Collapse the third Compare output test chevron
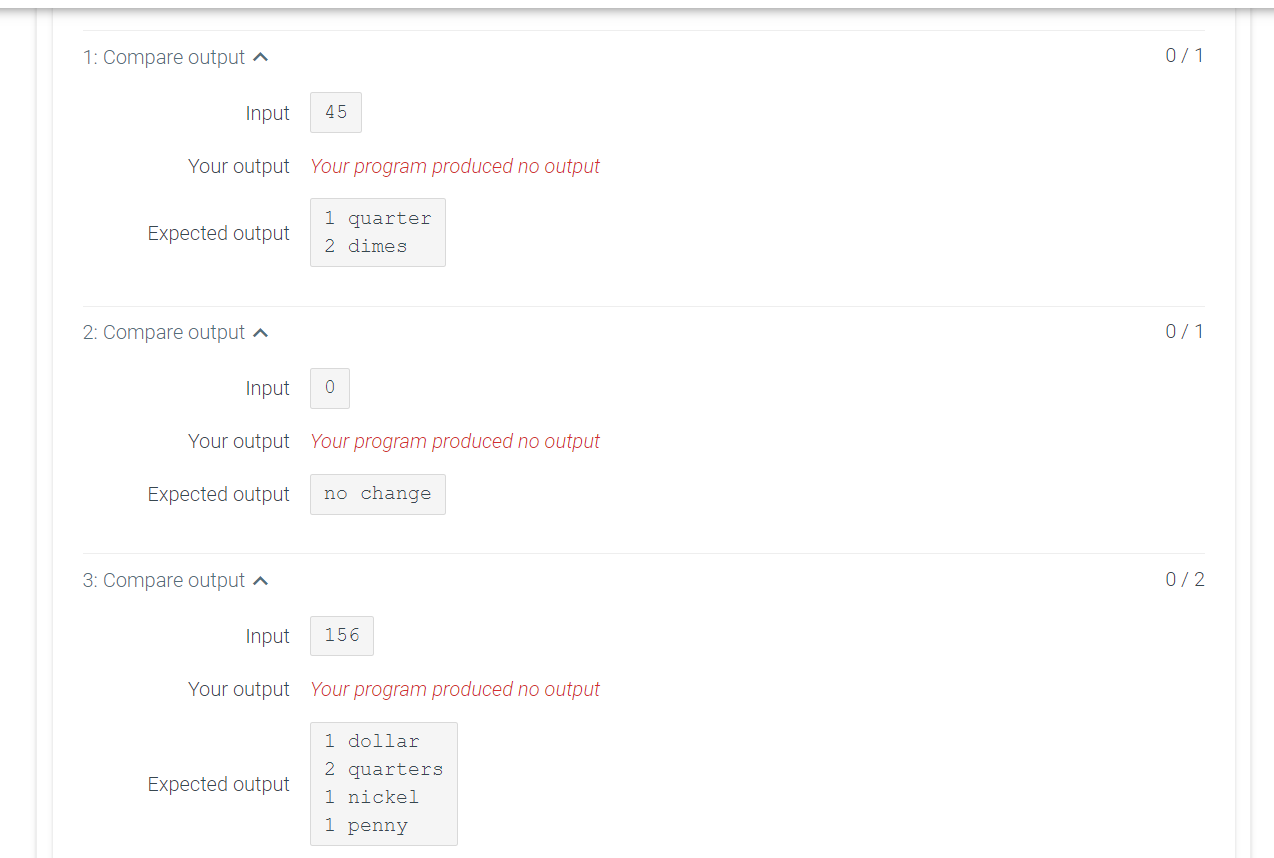This screenshot has height=858, width=1274. click(x=260, y=580)
